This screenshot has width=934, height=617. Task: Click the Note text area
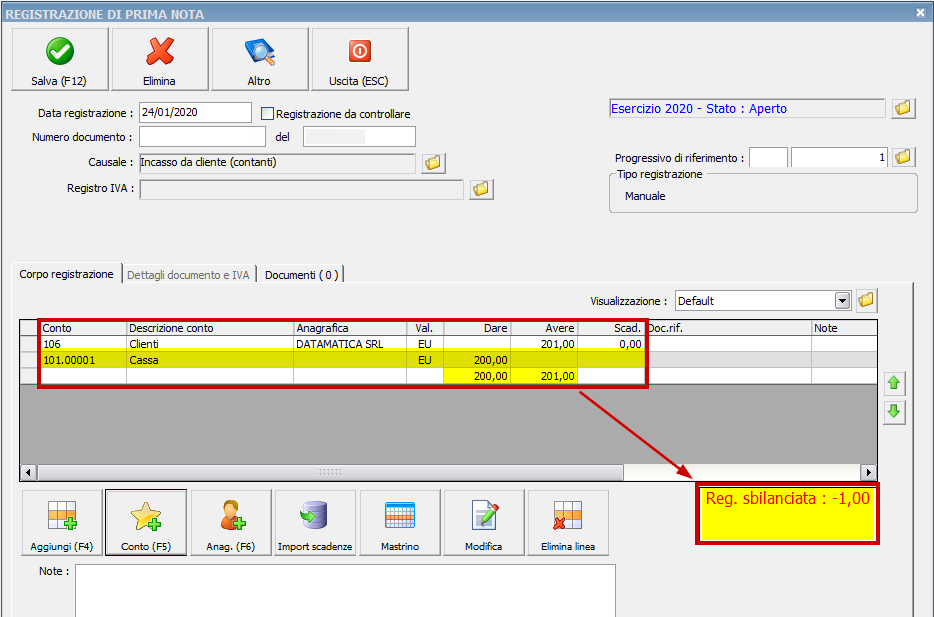(x=345, y=591)
